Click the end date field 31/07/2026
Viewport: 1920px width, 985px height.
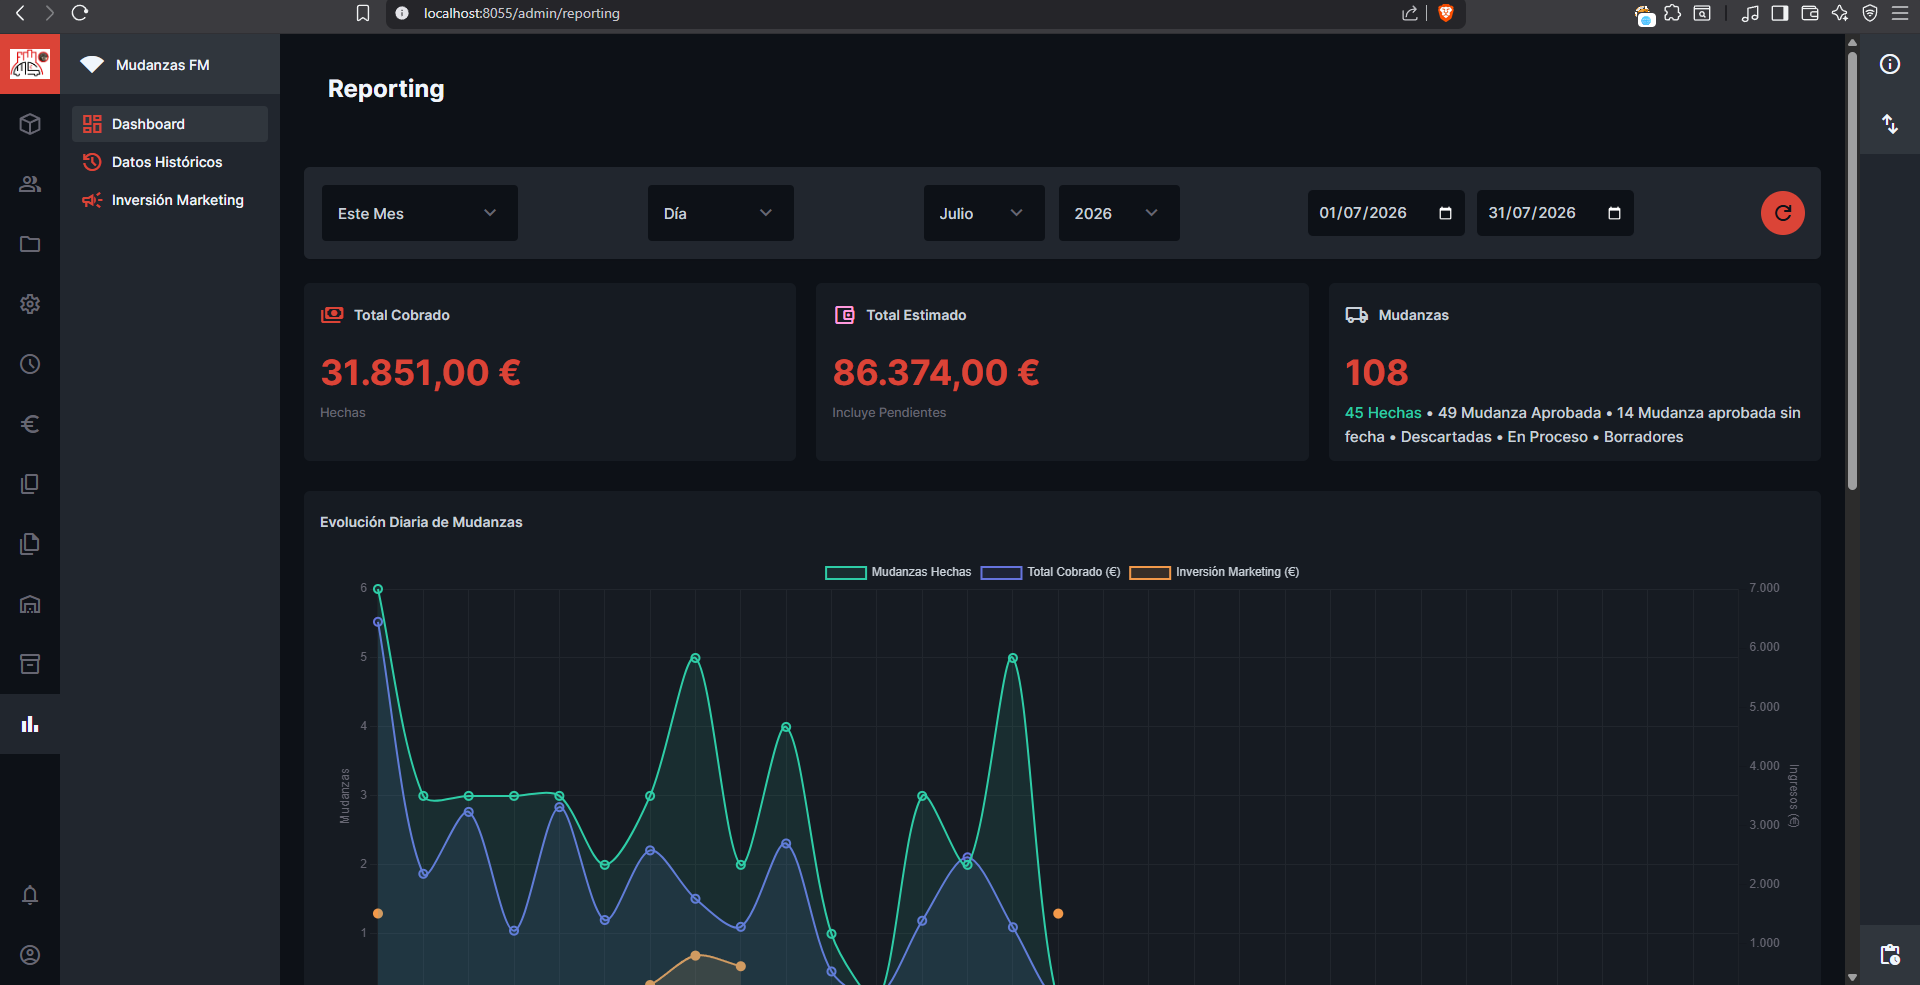(1555, 213)
